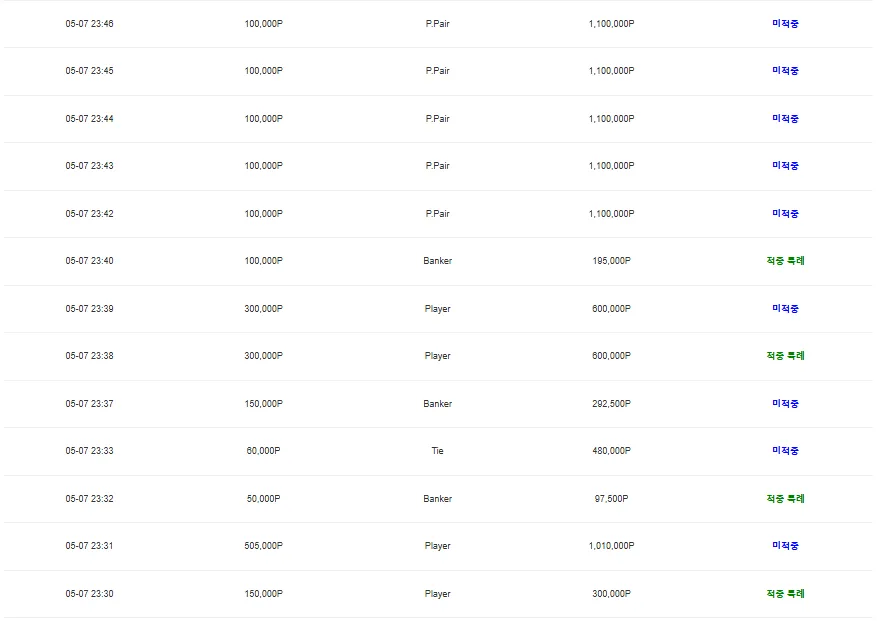Click the 1,010,000P payout value

611,546
